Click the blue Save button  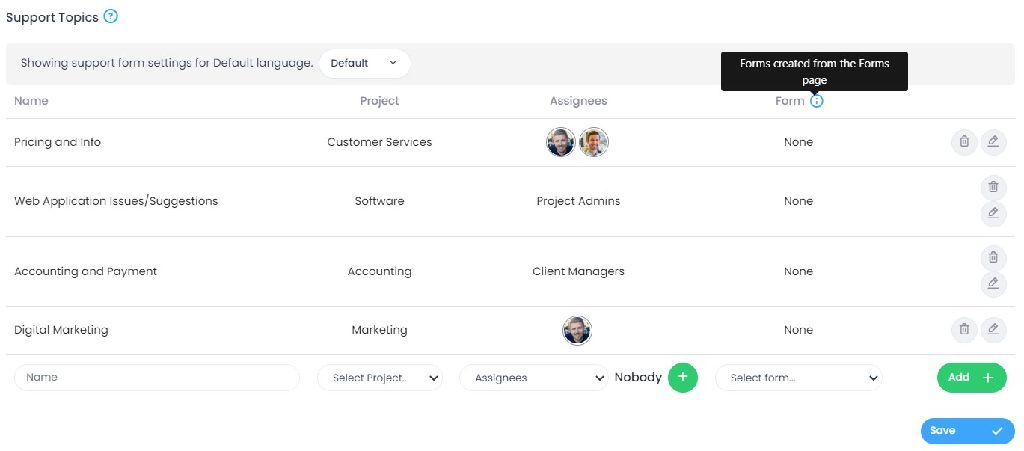967,431
